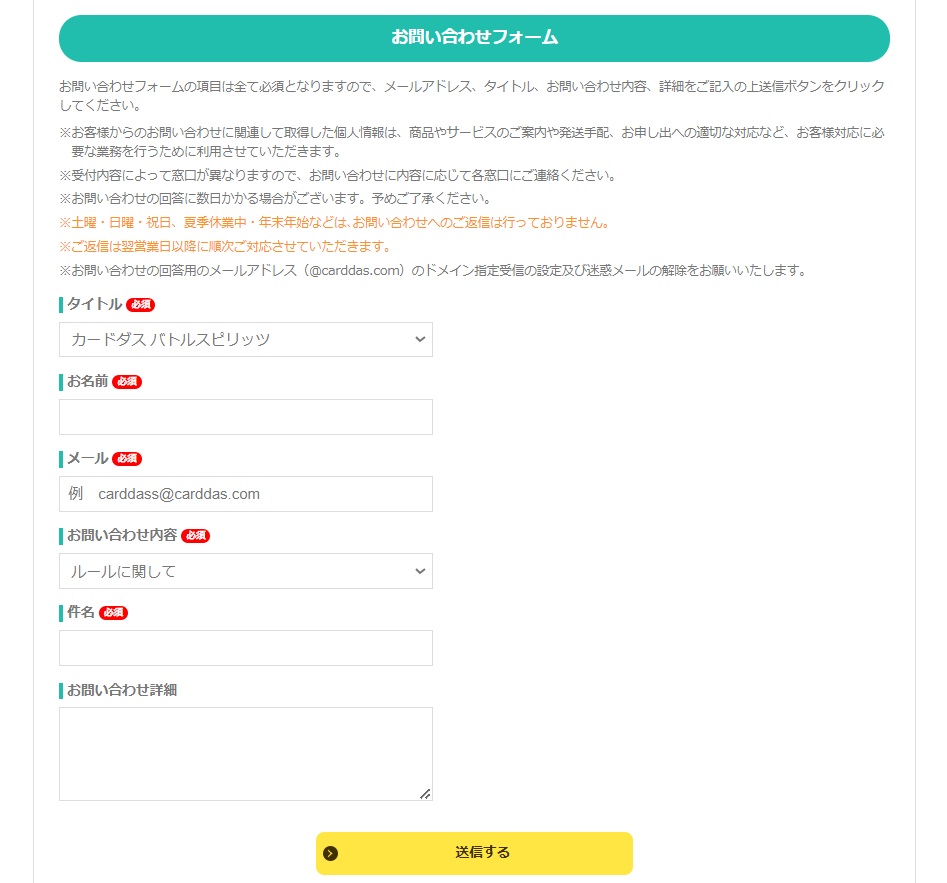Click the arrow icon on the 送信する button
Image resolution: width=947 pixels, height=883 pixels.
point(331,853)
